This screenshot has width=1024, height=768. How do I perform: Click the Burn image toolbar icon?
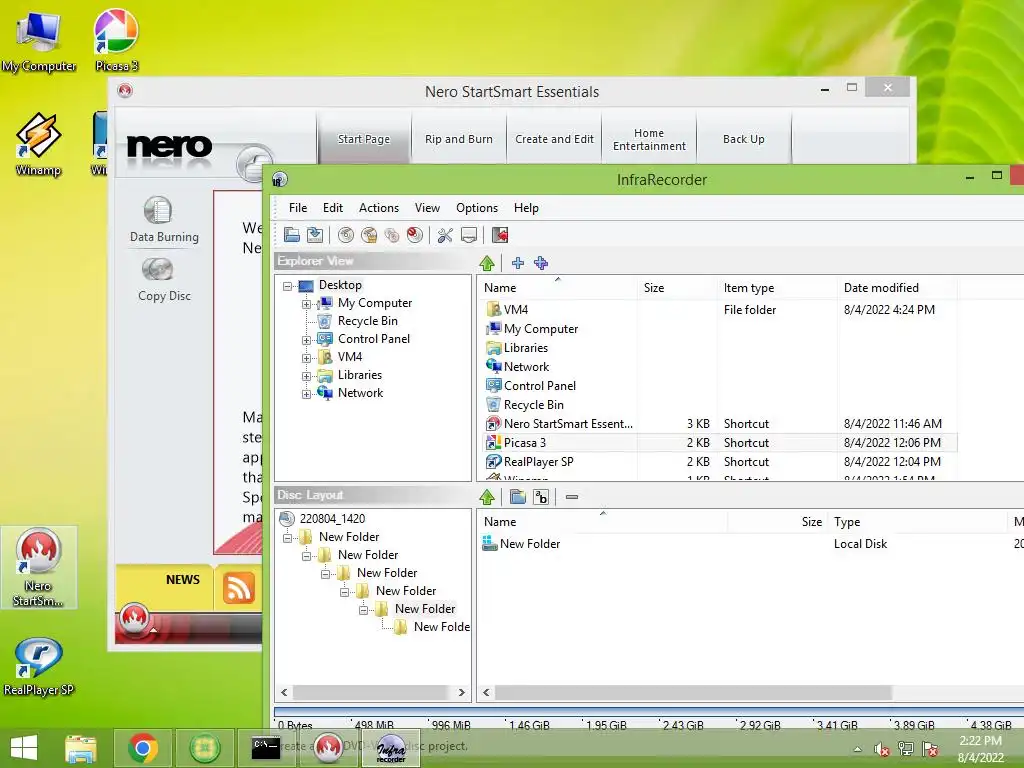point(369,235)
